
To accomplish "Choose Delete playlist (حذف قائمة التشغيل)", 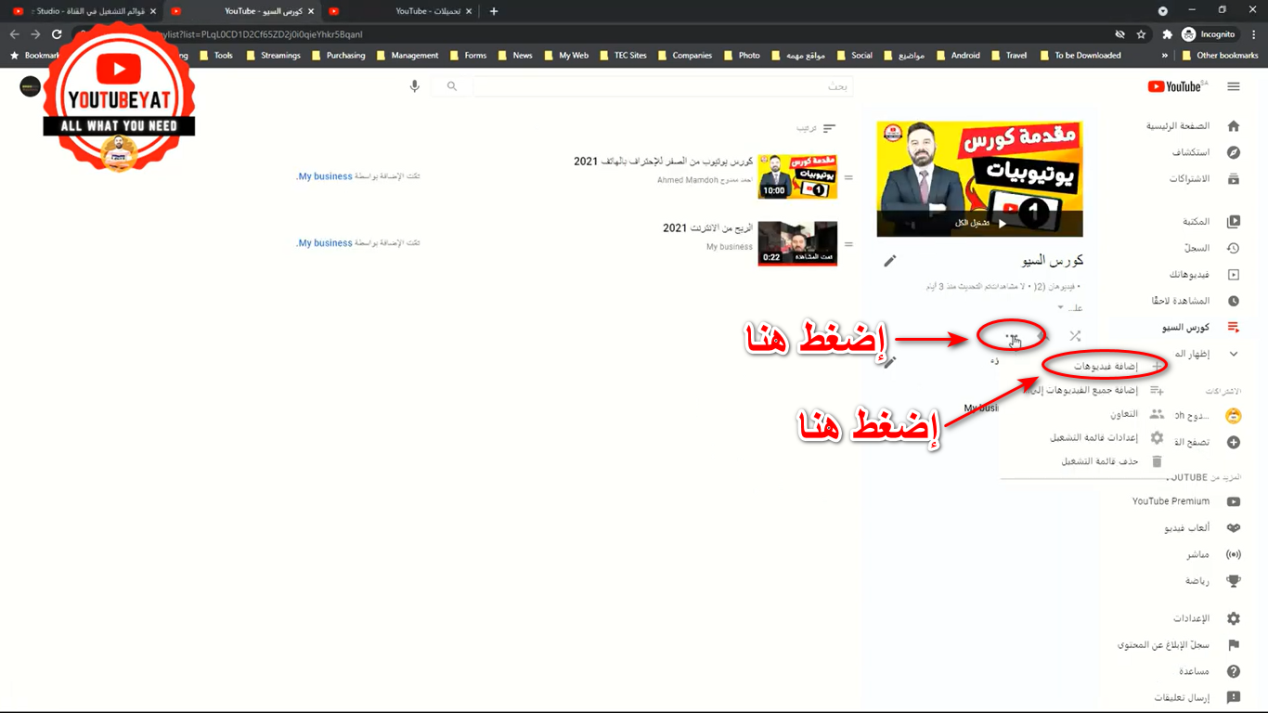I will pyautogui.click(x=1099, y=462).
